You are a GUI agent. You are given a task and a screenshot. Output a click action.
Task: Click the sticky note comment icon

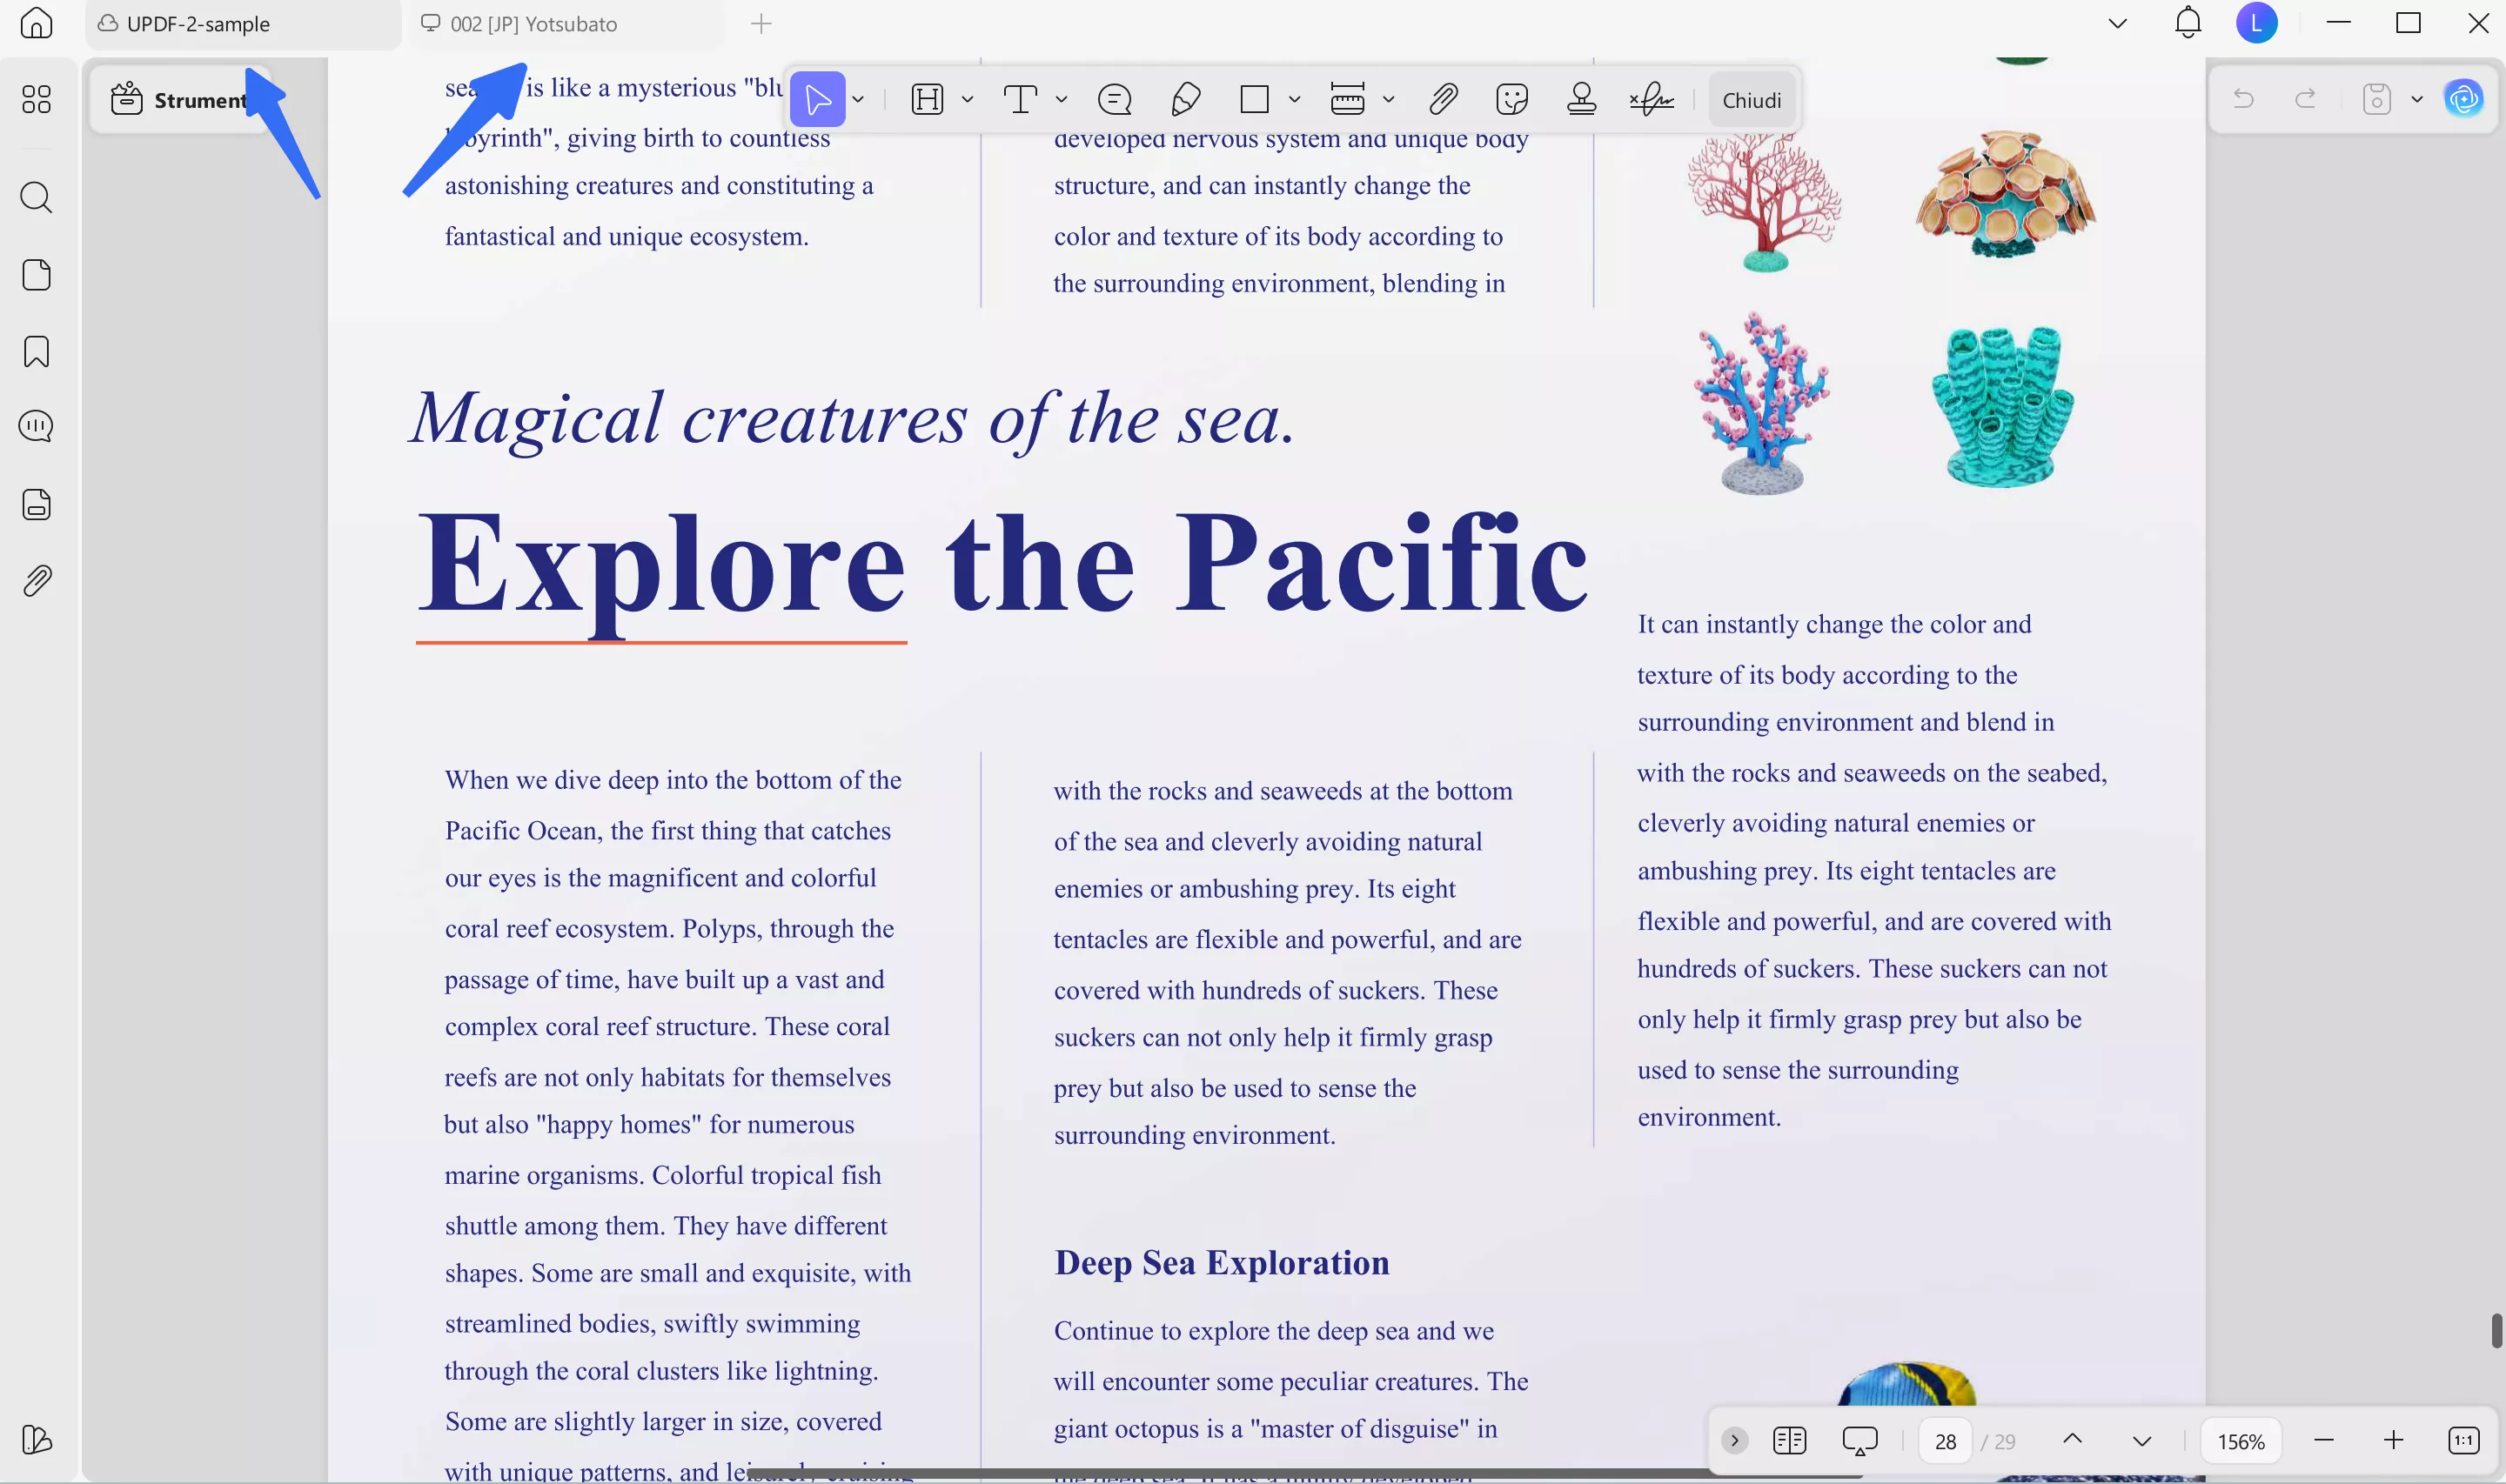pyautogui.click(x=1114, y=100)
